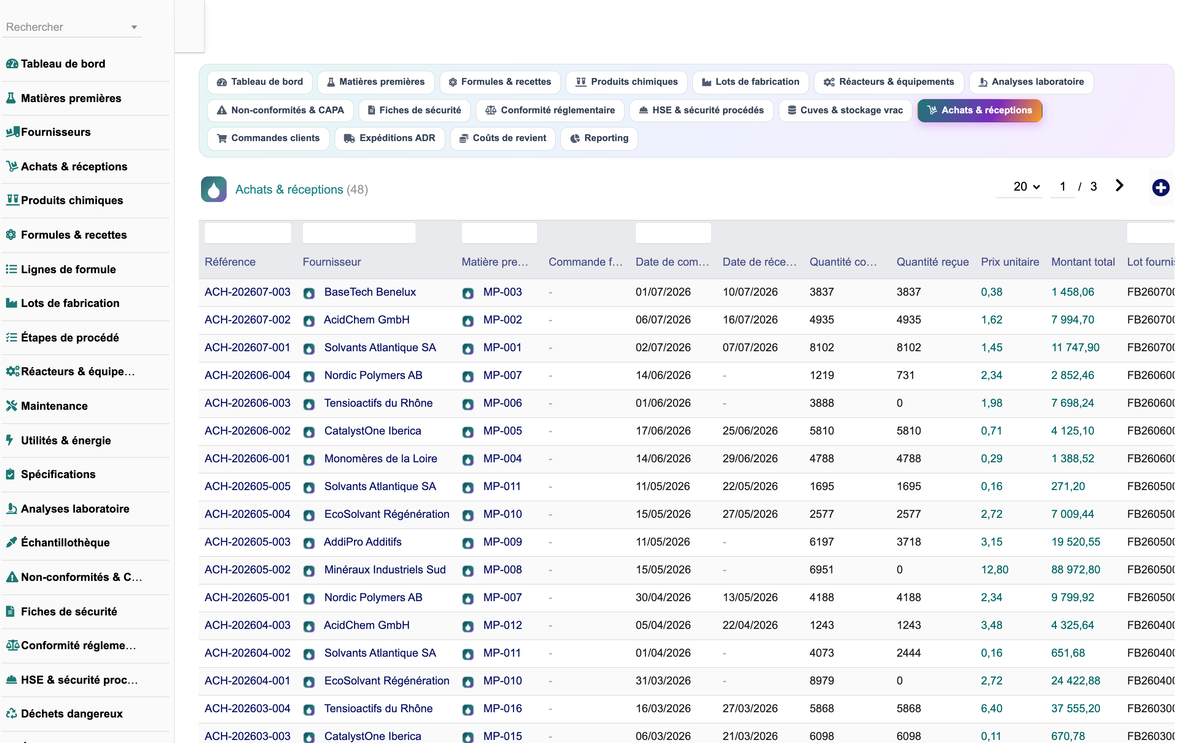Viewport: 1200px width, 743px height.
Task: Go to next page with chevron arrow
Action: (1119, 186)
